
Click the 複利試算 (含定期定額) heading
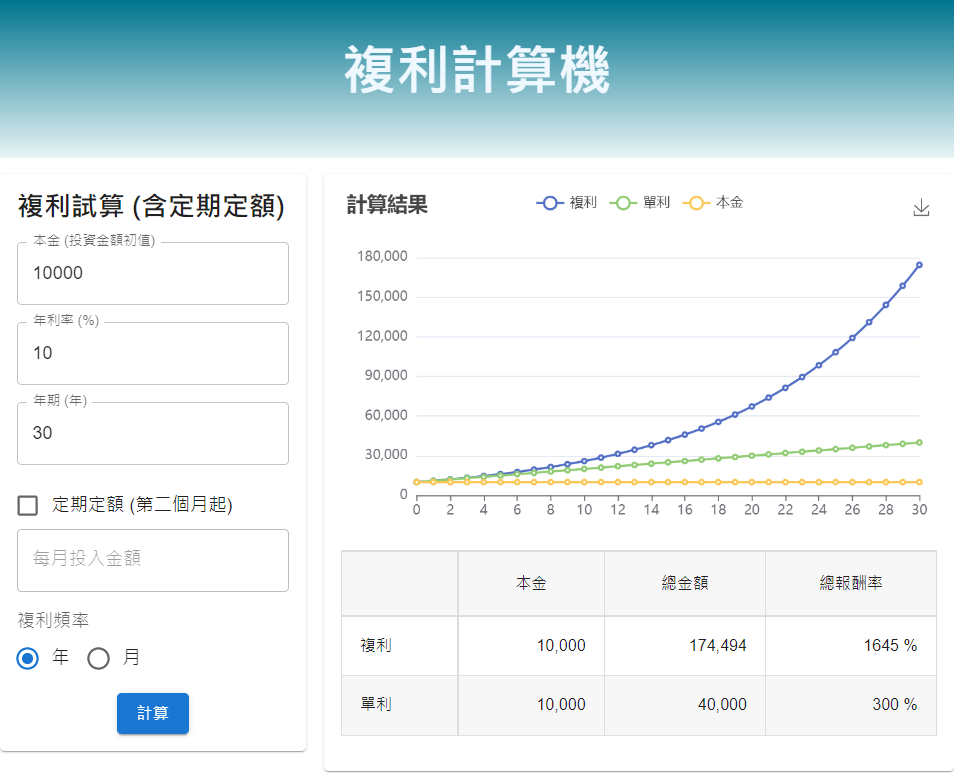[151, 206]
